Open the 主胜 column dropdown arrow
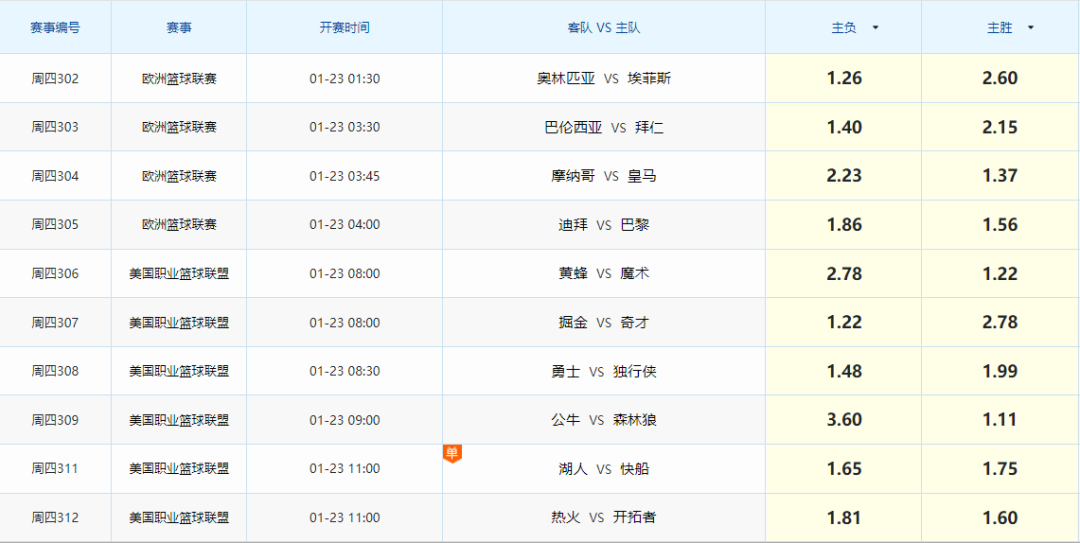 coord(1030,28)
